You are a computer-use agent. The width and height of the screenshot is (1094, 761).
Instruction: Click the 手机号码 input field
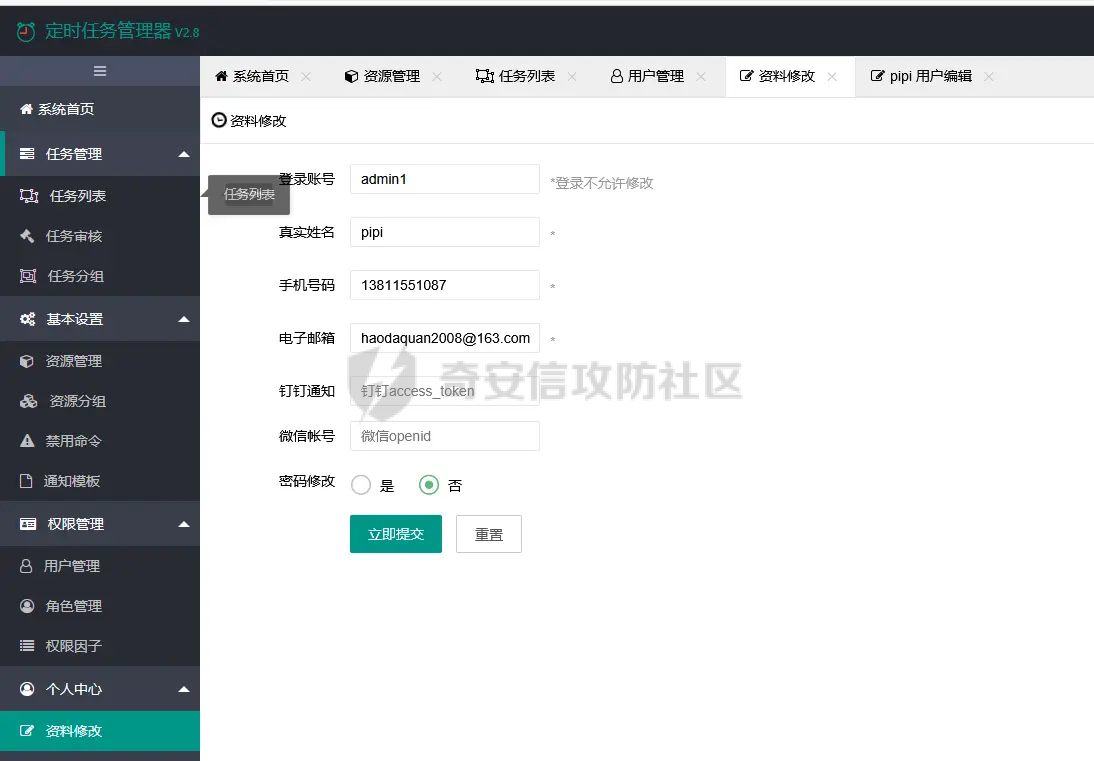[x=444, y=285]
